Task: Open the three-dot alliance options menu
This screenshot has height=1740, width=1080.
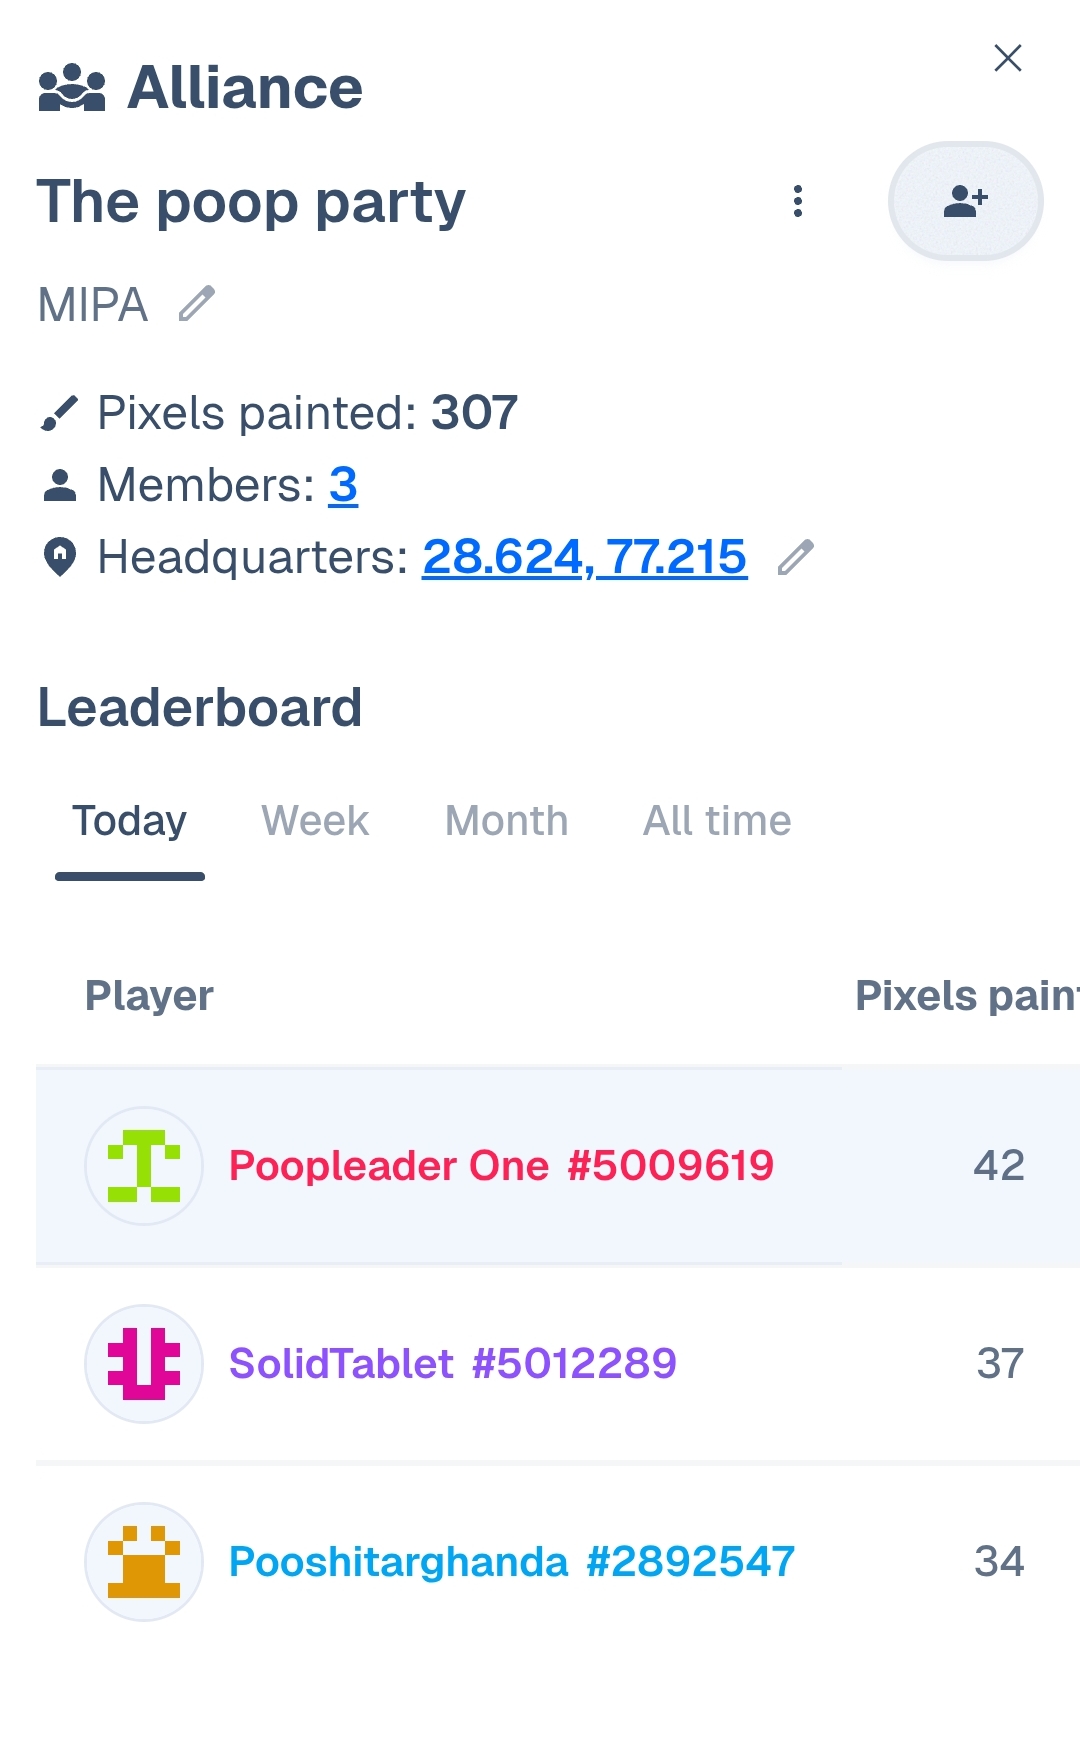Action: [x=798, y=201]
